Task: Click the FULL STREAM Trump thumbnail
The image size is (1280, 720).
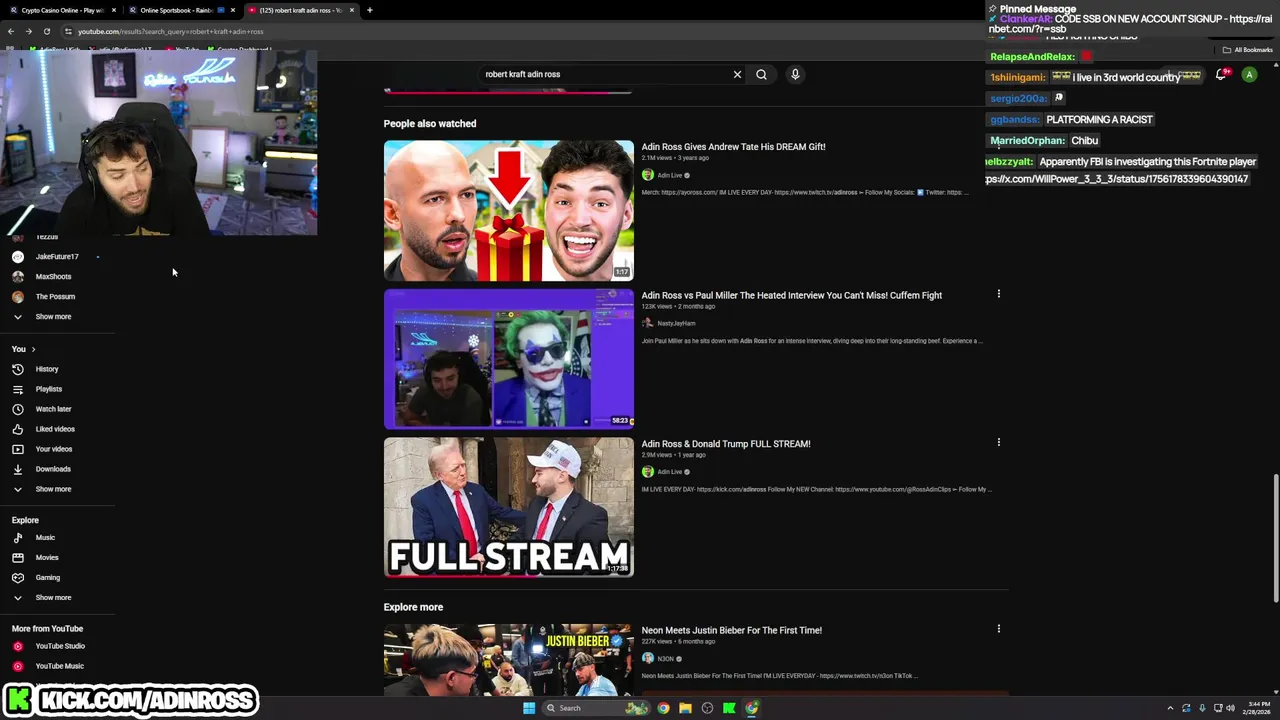Action: pos(509,507)
